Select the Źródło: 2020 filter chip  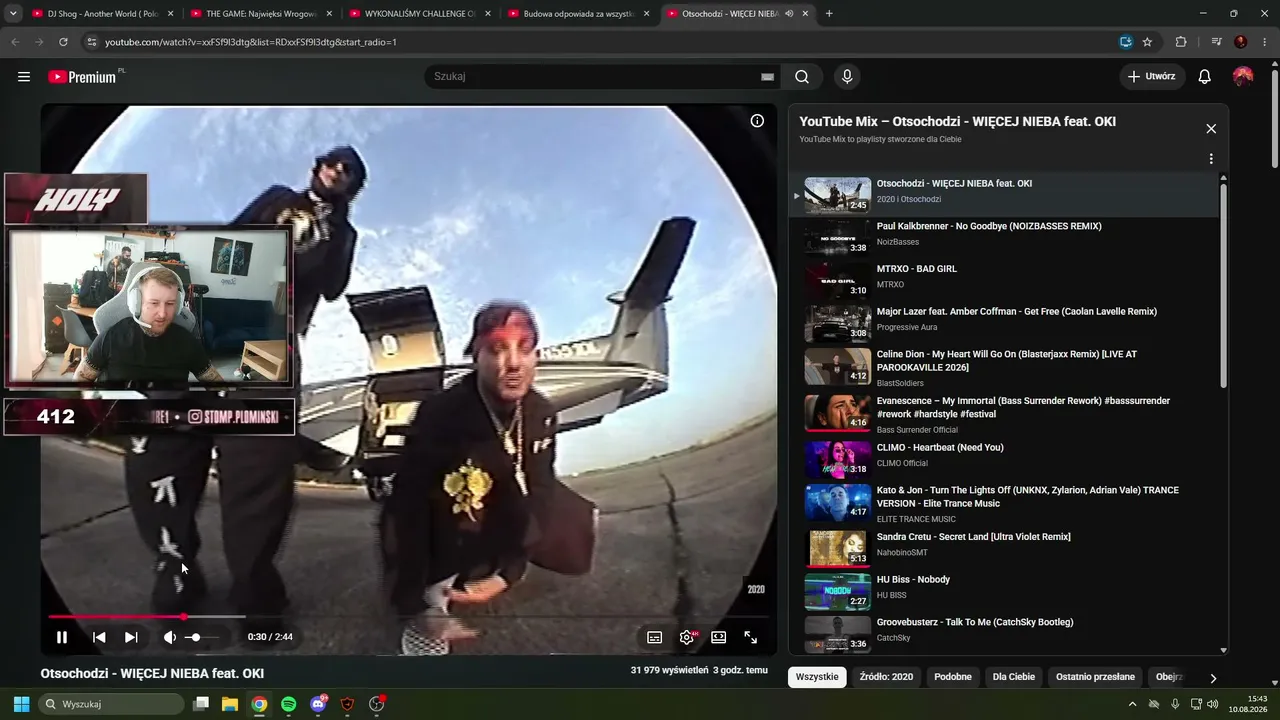pyautogui.click(x=886, y=677)
